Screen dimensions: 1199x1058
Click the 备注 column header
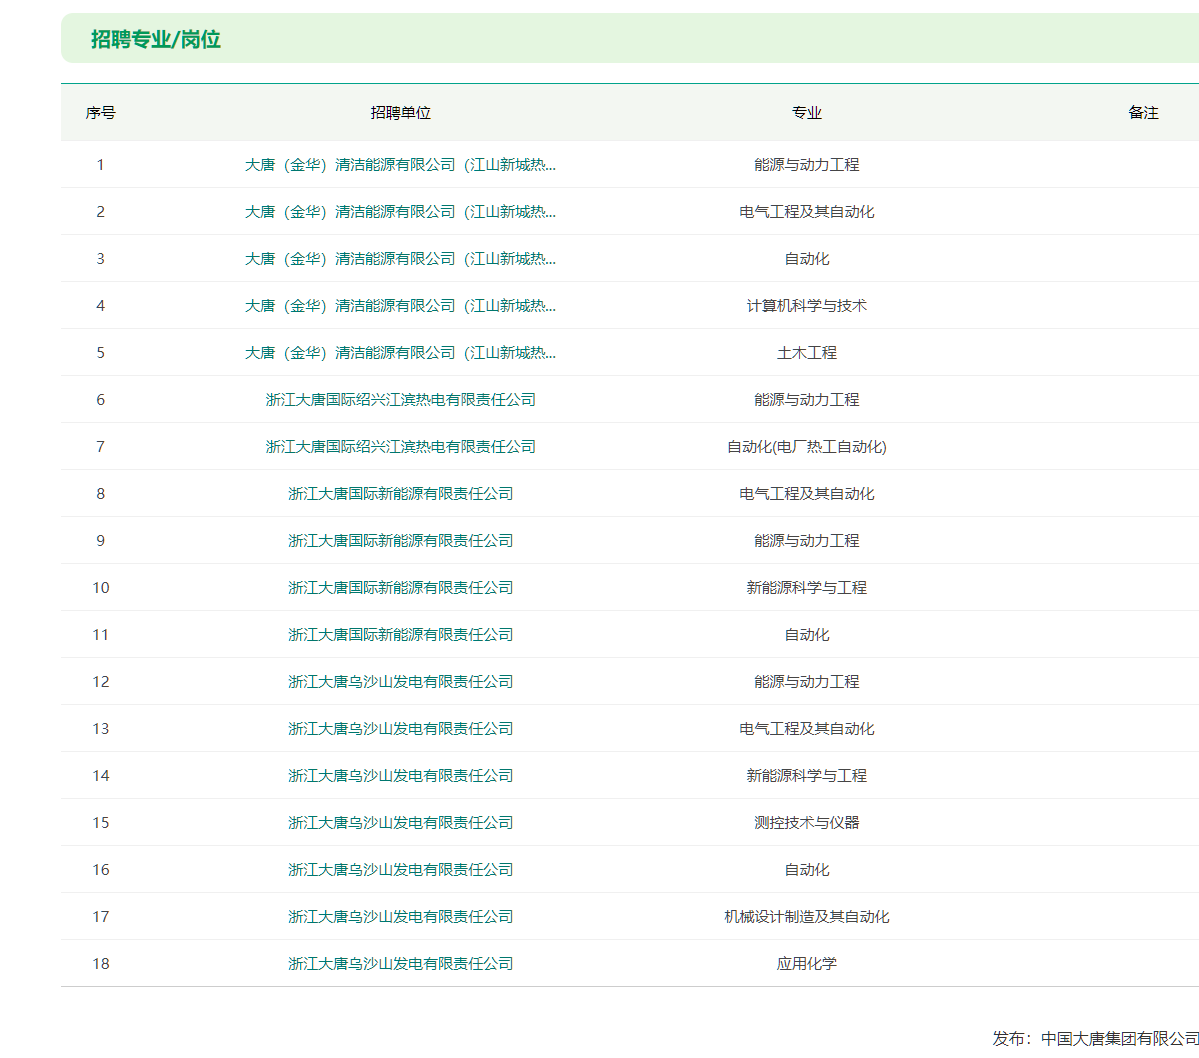[x=1143, y=113]
